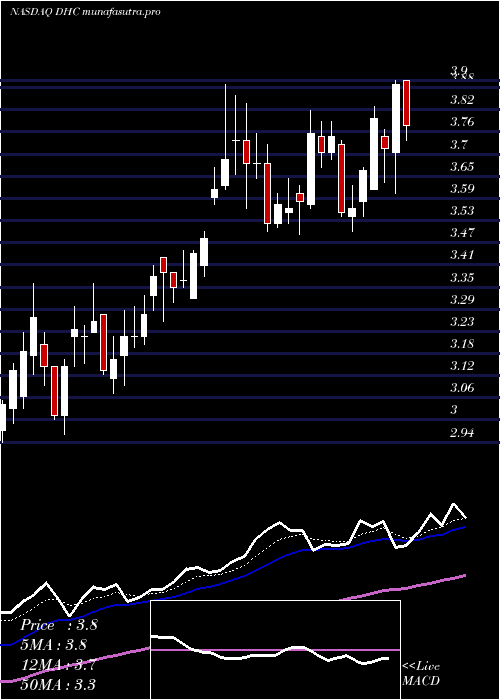This screenshot has height=700, width=500.
Task: Click the 12MA : 3.7 legend entry
Action: click(58, 665)
